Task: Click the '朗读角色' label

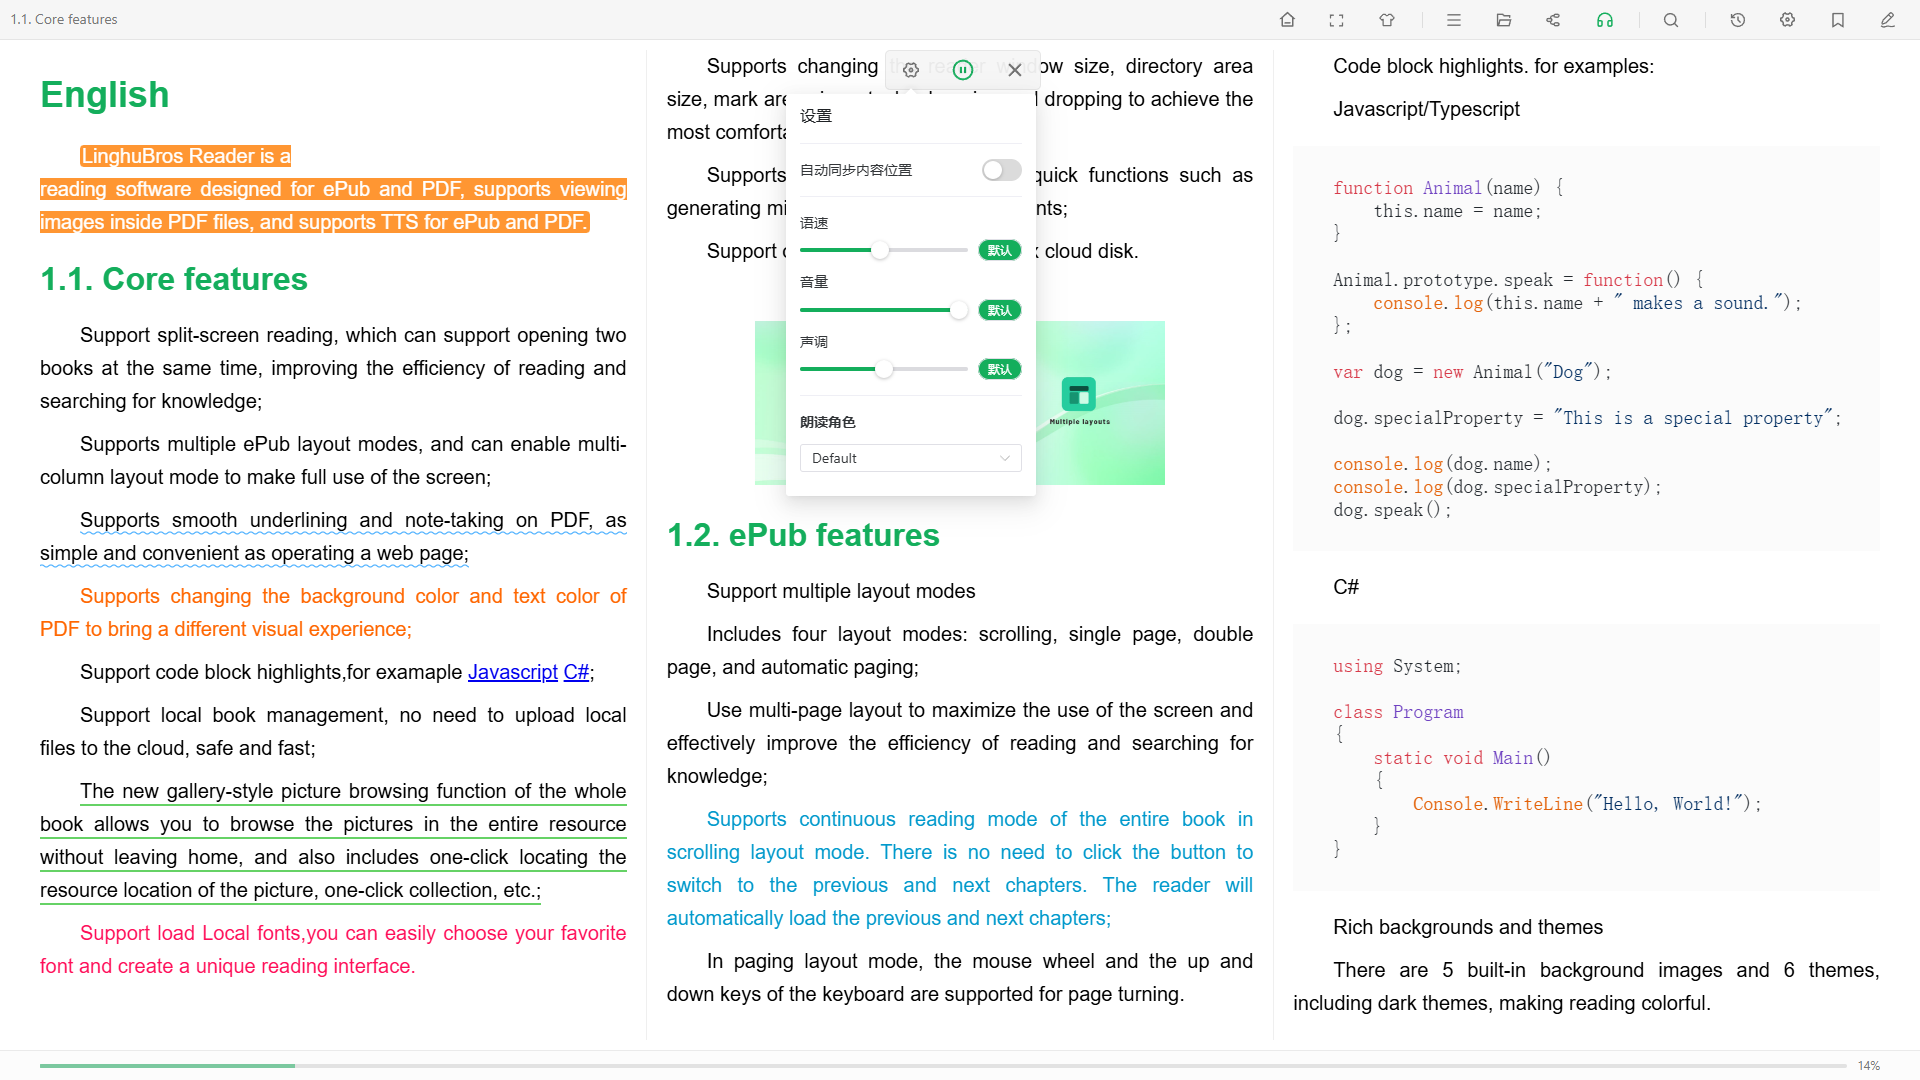Action: point(828,422)
